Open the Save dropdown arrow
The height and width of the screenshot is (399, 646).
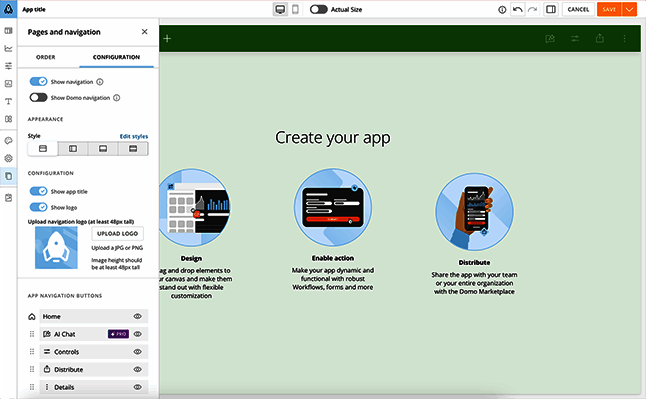pyautogui.click(x=629, y=9)
